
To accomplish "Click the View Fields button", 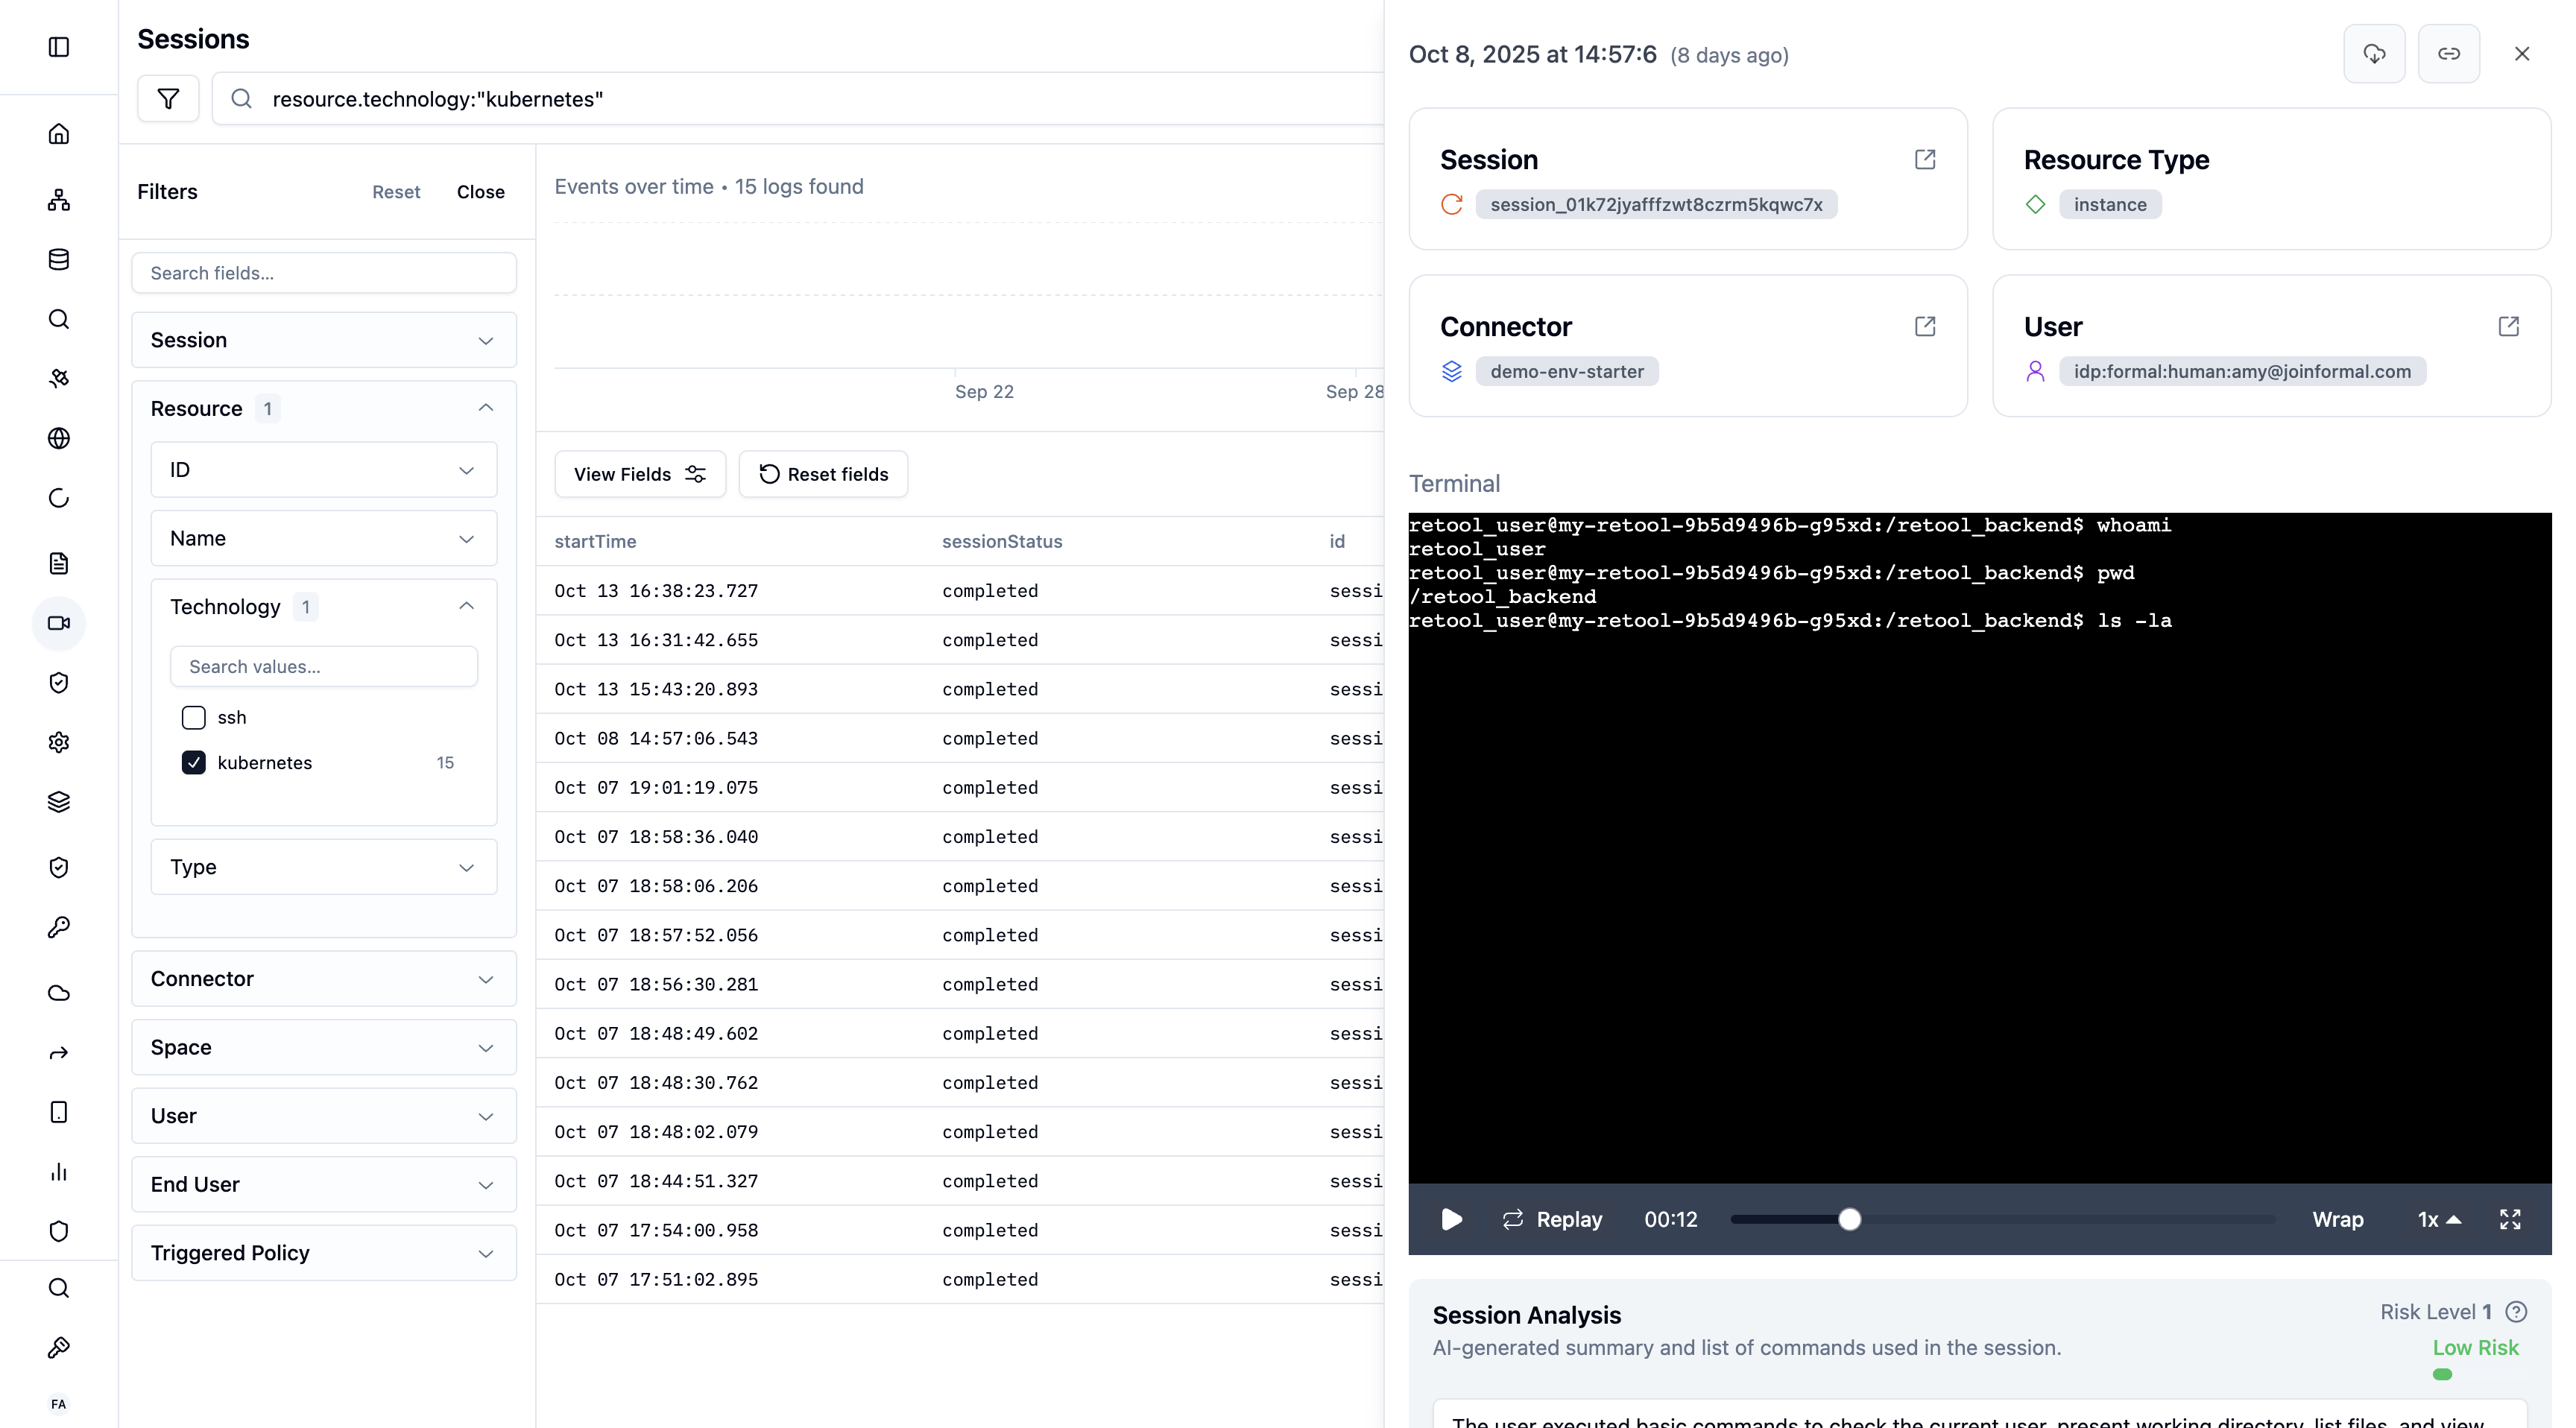I will tap(640, 474).
